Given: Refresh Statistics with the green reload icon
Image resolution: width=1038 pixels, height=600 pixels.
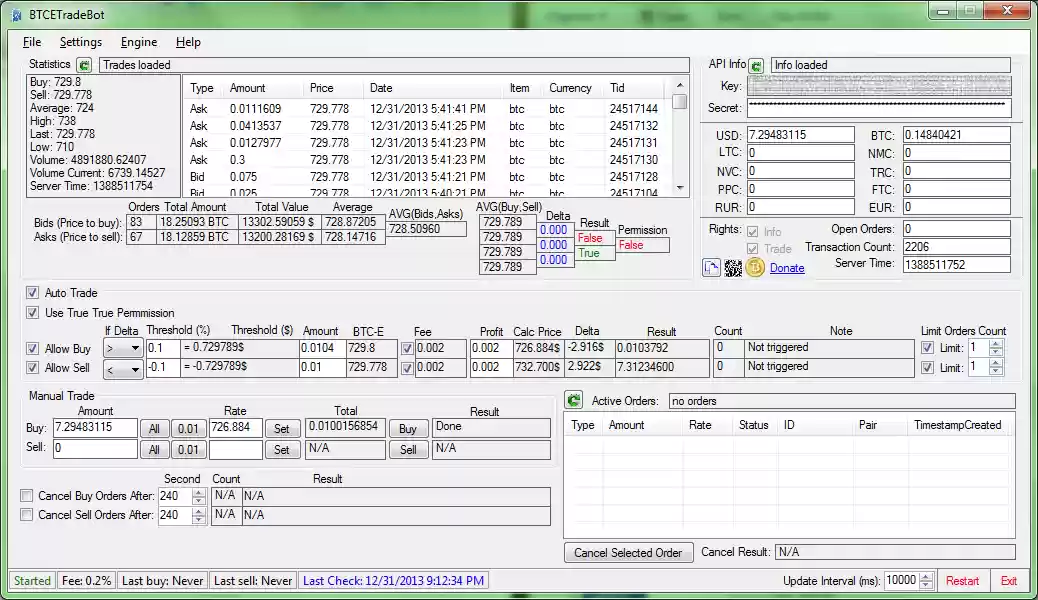Looking at the screenshot, I should click(84, 65).
